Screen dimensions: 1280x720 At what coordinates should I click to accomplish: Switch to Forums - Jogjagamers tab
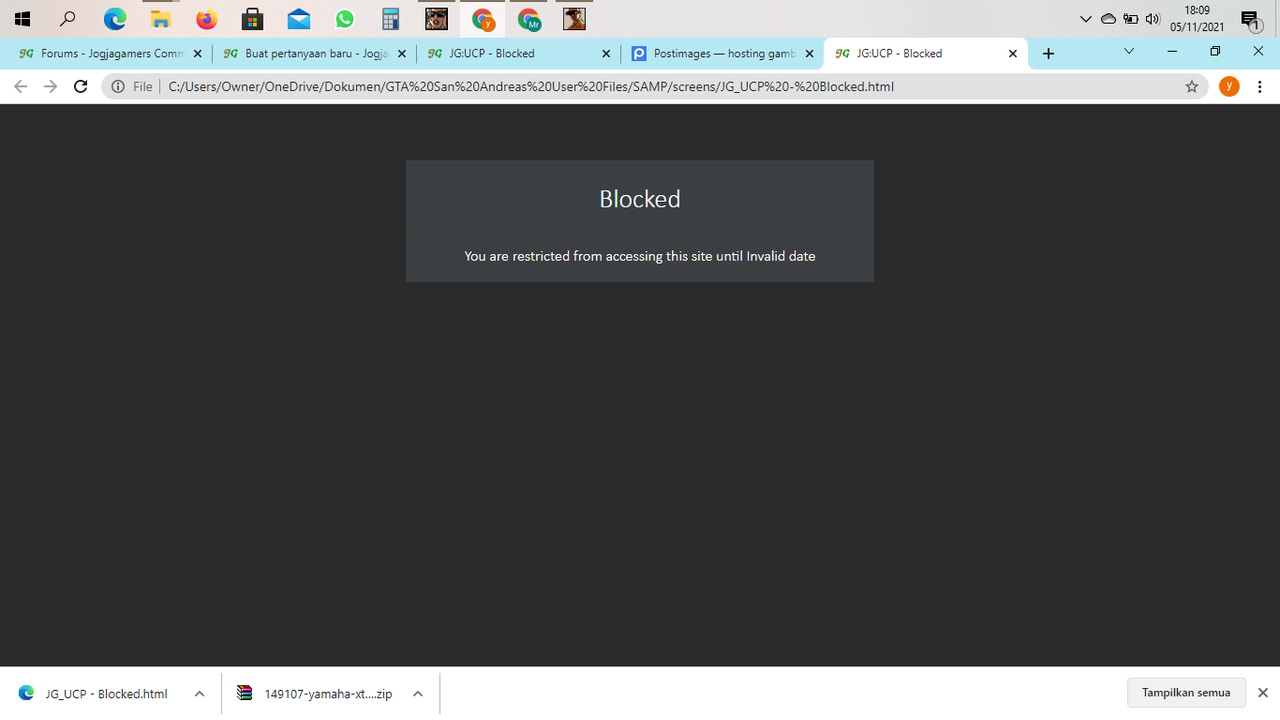[x=111, y=53]
